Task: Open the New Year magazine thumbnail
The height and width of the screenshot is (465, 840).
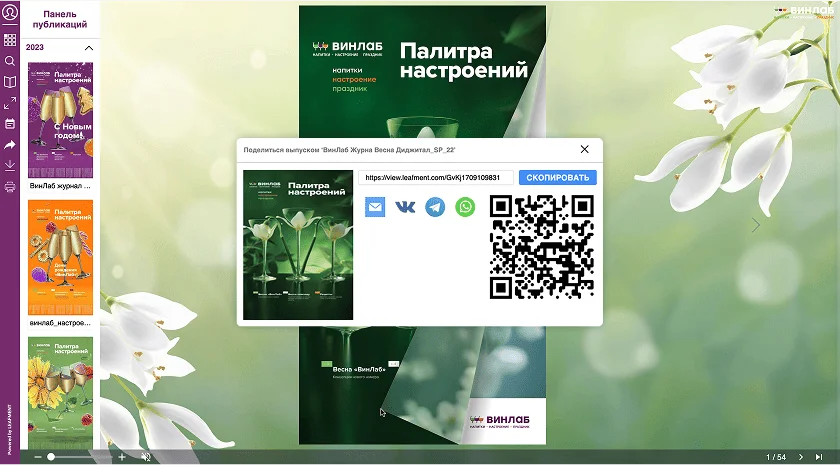Action: click(x=60, y=120)
